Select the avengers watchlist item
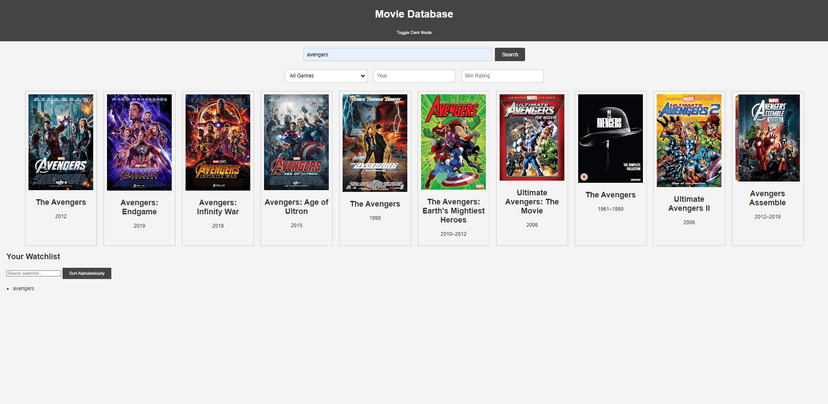Image resolution: width=828 pixels, height=404 pixels. coord(24,288)
